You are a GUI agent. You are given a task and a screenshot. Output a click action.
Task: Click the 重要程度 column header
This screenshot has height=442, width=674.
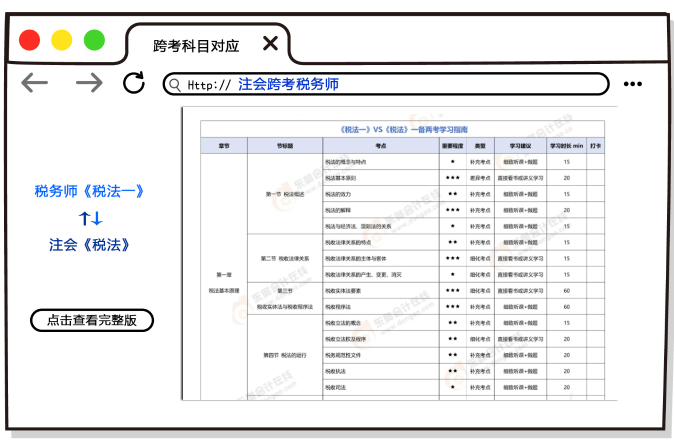(453, 146)
